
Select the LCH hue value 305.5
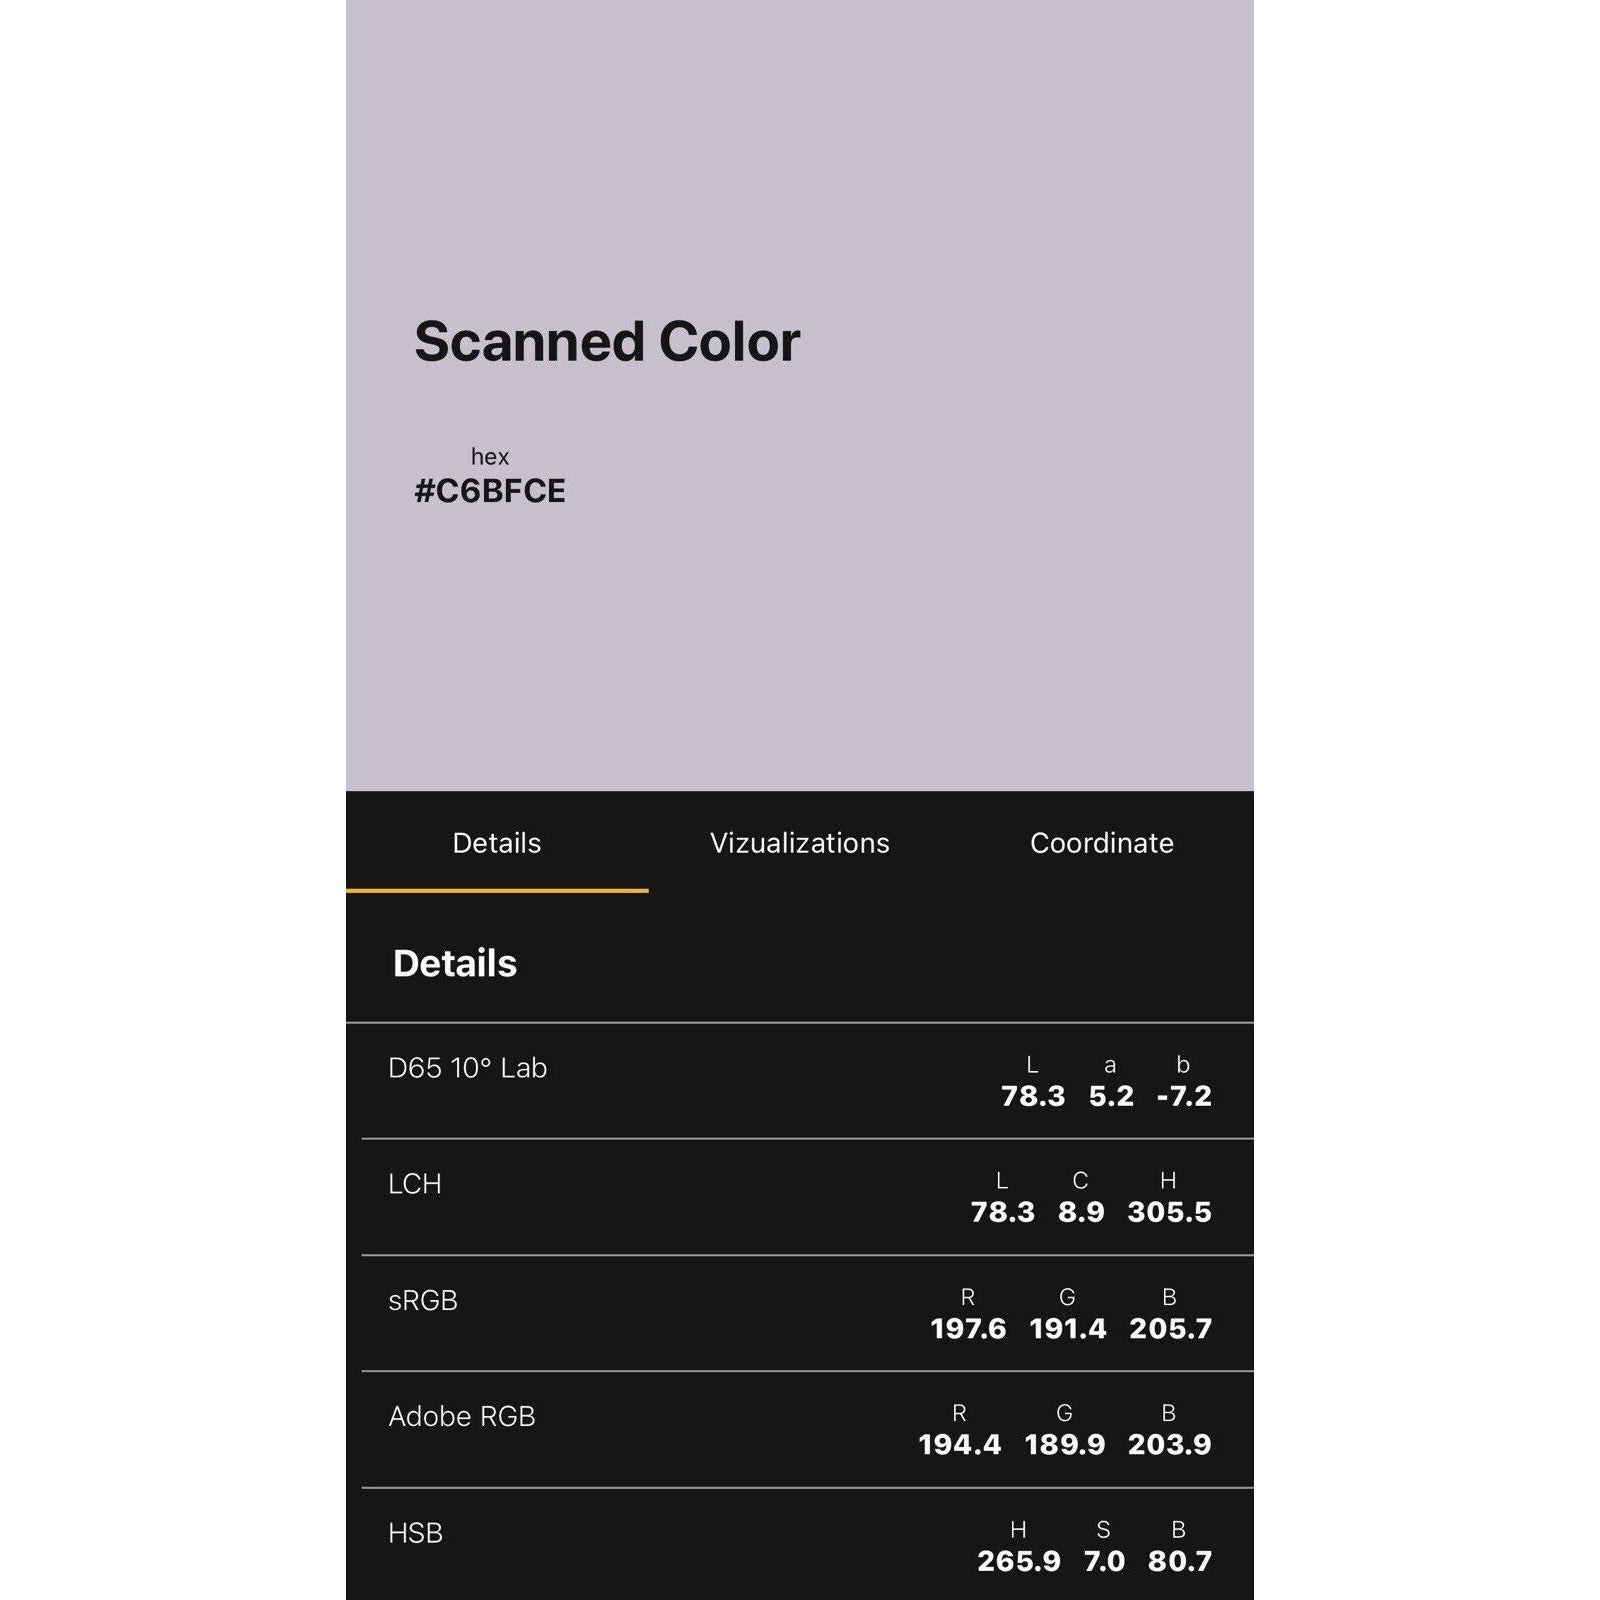point(1169,1212)
